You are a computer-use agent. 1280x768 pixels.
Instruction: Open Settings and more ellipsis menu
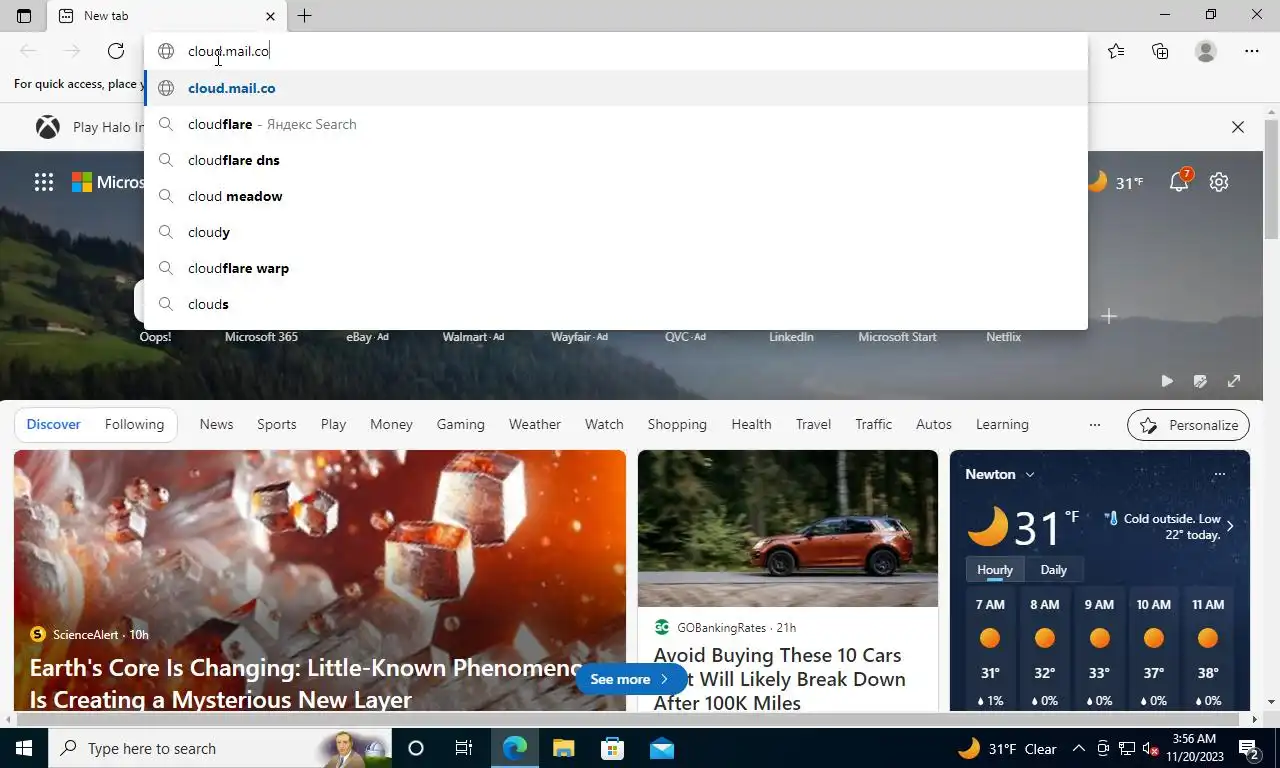[1252, 51]
